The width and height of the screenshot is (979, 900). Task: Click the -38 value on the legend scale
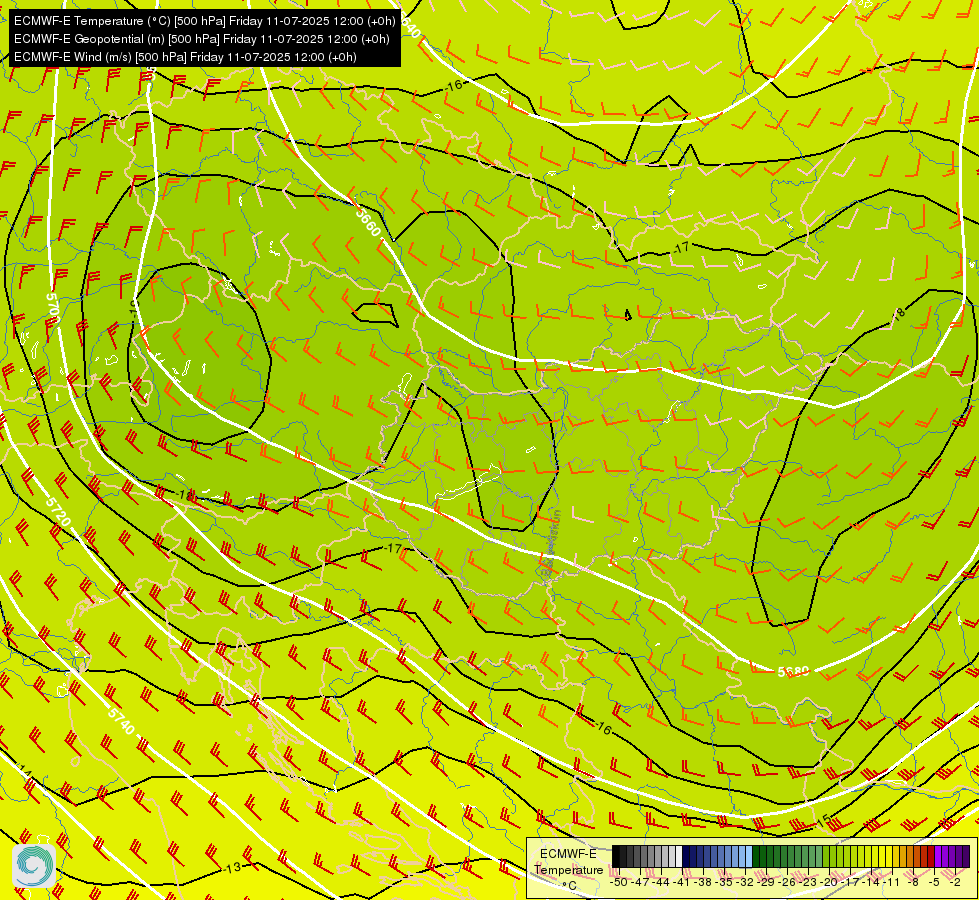click(703, 882)
